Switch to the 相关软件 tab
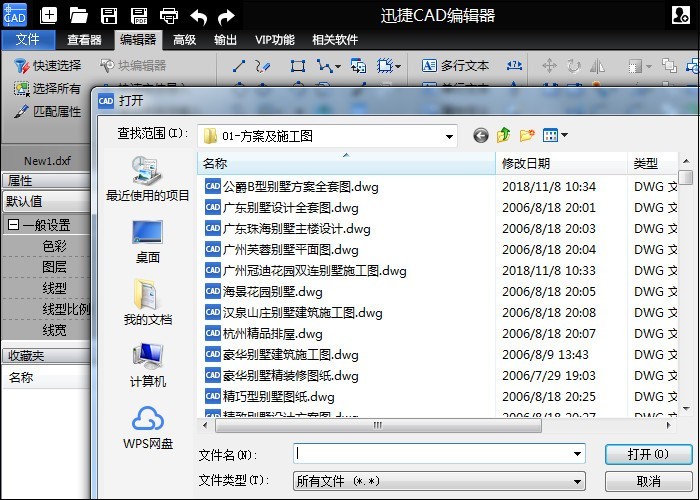This screenshot has height=500, width=700. click(x=335, y=40)
